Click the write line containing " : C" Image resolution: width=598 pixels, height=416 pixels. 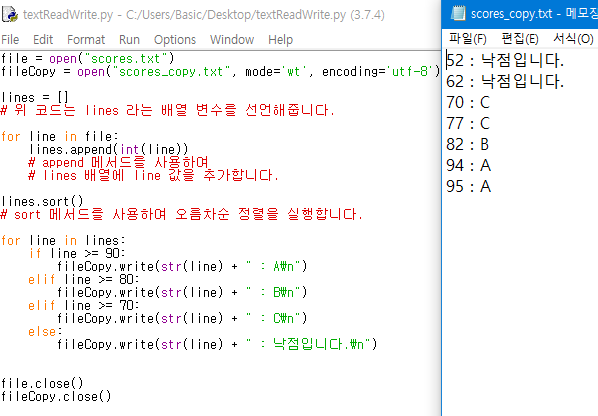click(182, 318)
